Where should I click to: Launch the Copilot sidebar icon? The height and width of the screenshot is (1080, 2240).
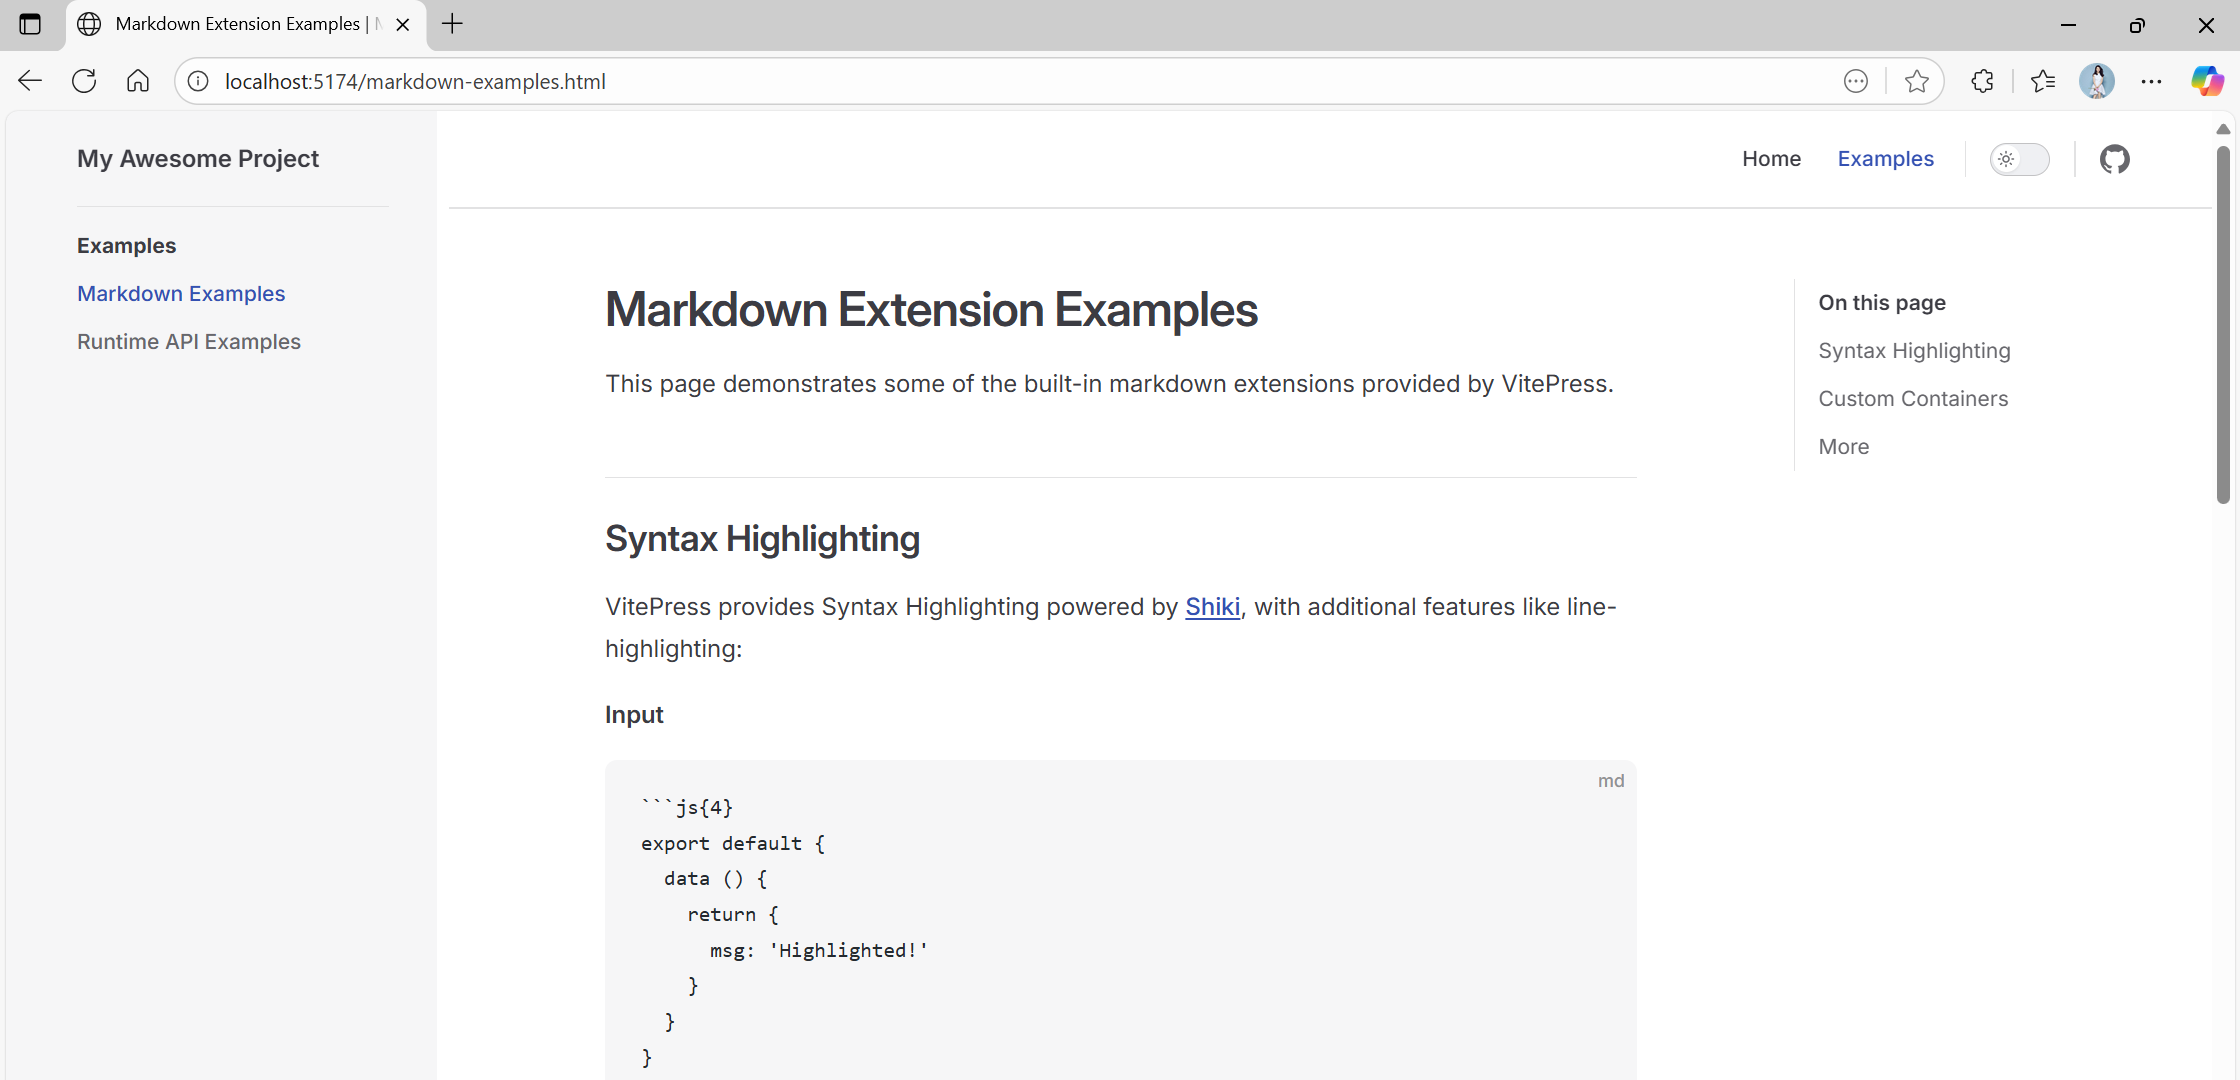[2207, 81]
